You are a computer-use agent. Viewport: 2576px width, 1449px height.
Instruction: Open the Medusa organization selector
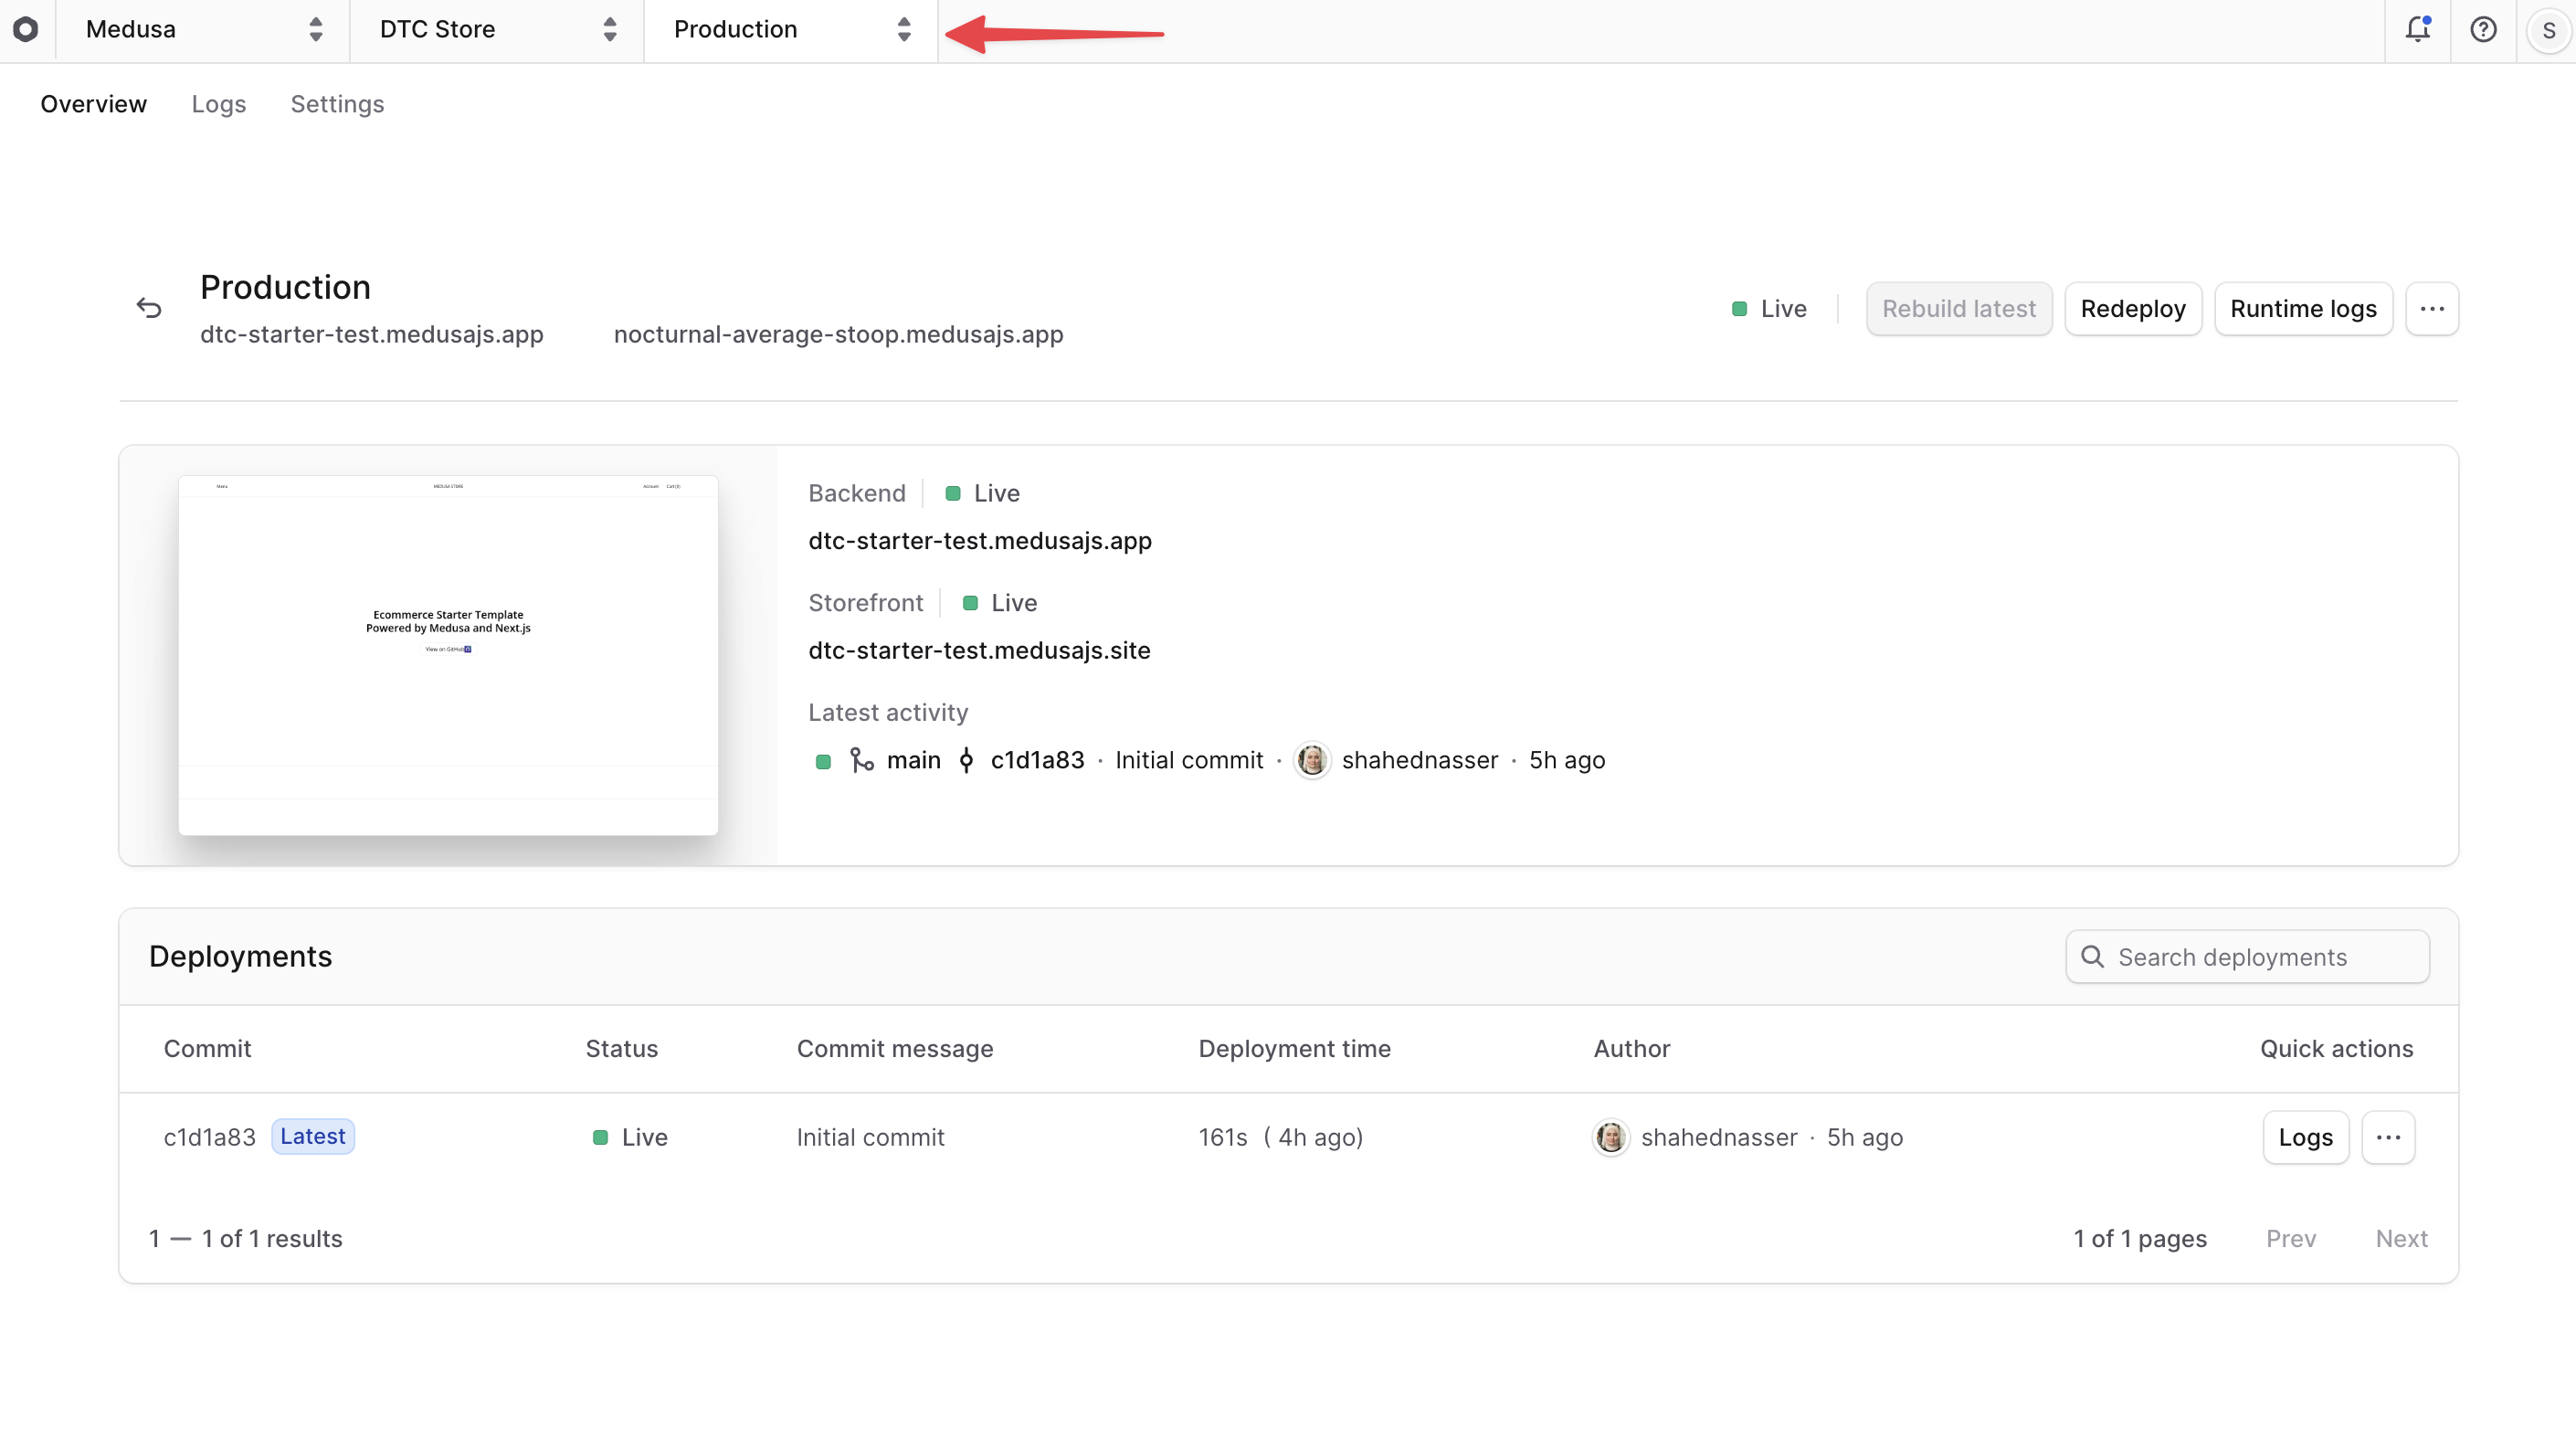200,30
